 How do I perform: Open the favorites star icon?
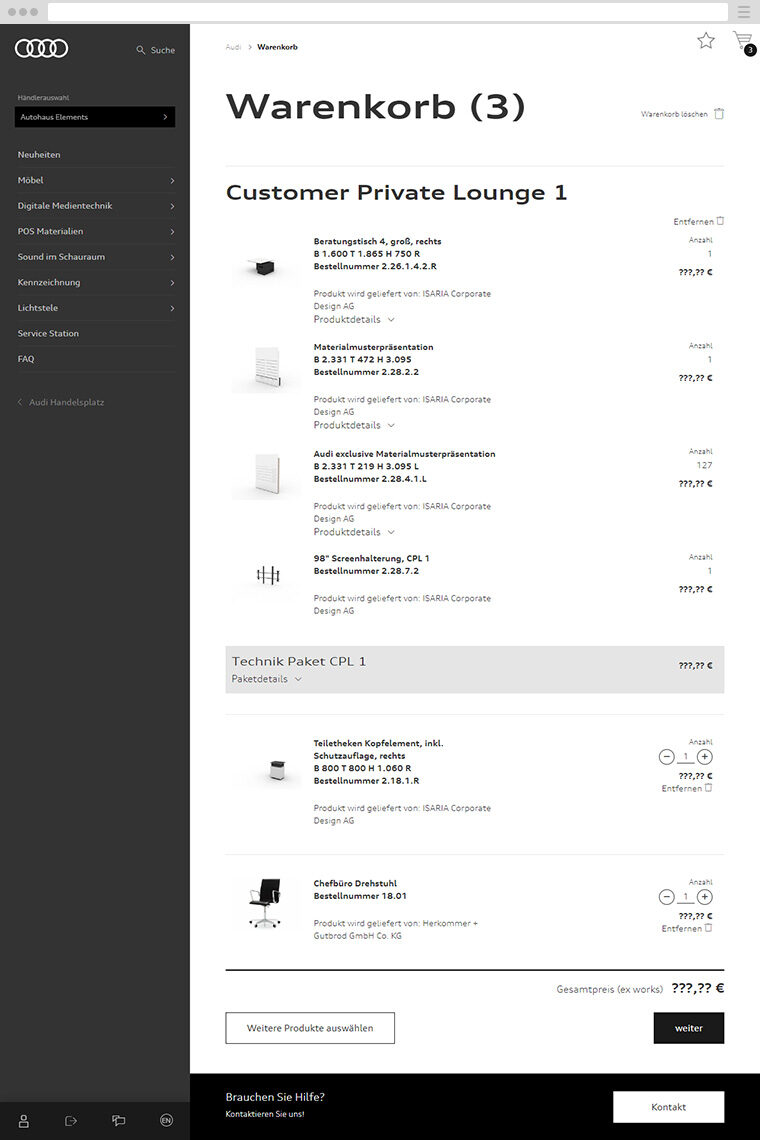706,41
